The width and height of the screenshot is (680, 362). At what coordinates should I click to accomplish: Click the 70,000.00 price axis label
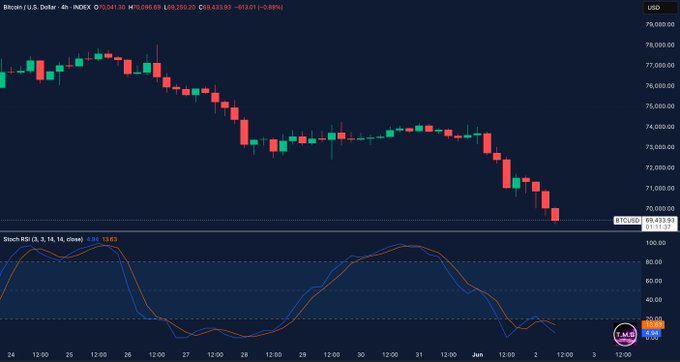tap(660, 209)
